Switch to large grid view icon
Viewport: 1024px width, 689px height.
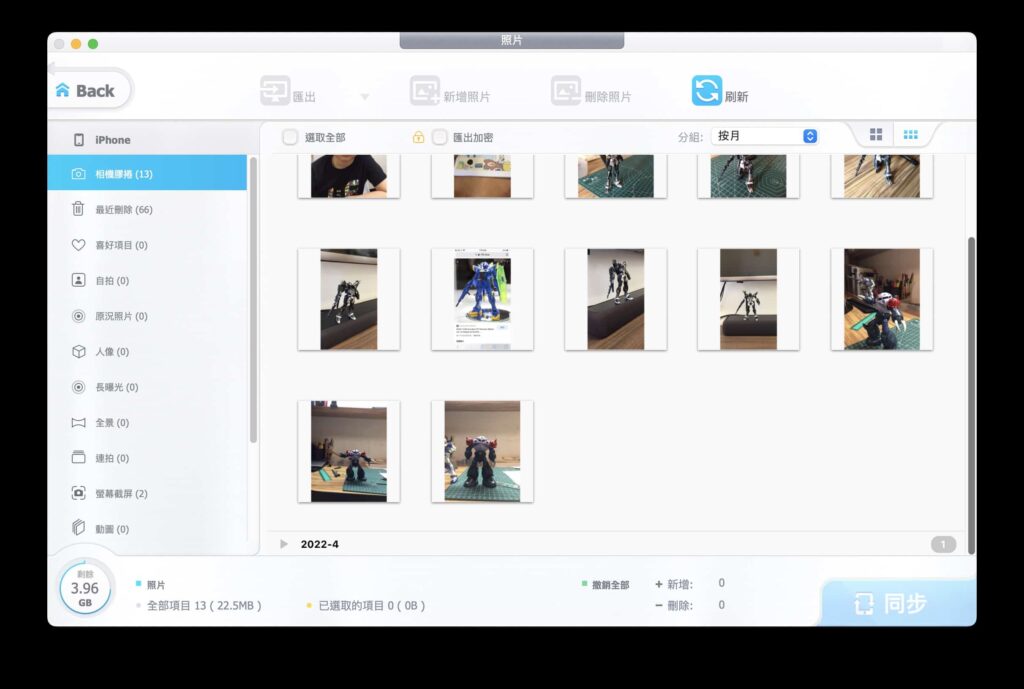coord(876,135)
